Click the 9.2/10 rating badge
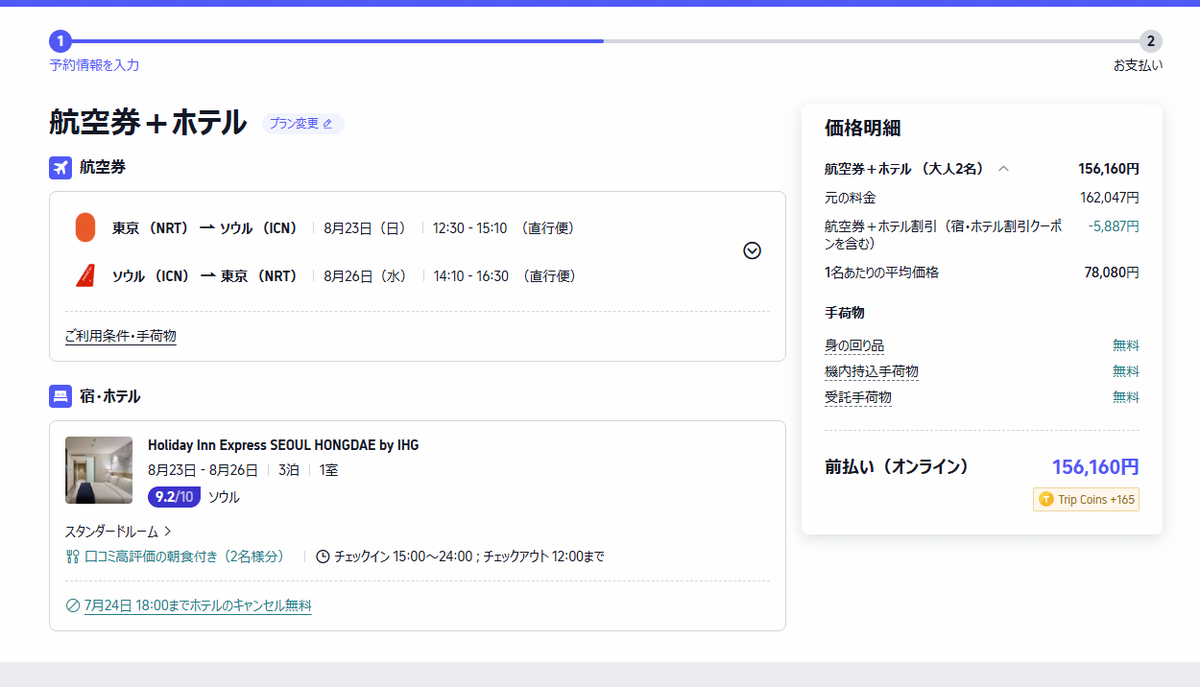The height and width of the screenshot is (687, 1200). coord(175,497)
